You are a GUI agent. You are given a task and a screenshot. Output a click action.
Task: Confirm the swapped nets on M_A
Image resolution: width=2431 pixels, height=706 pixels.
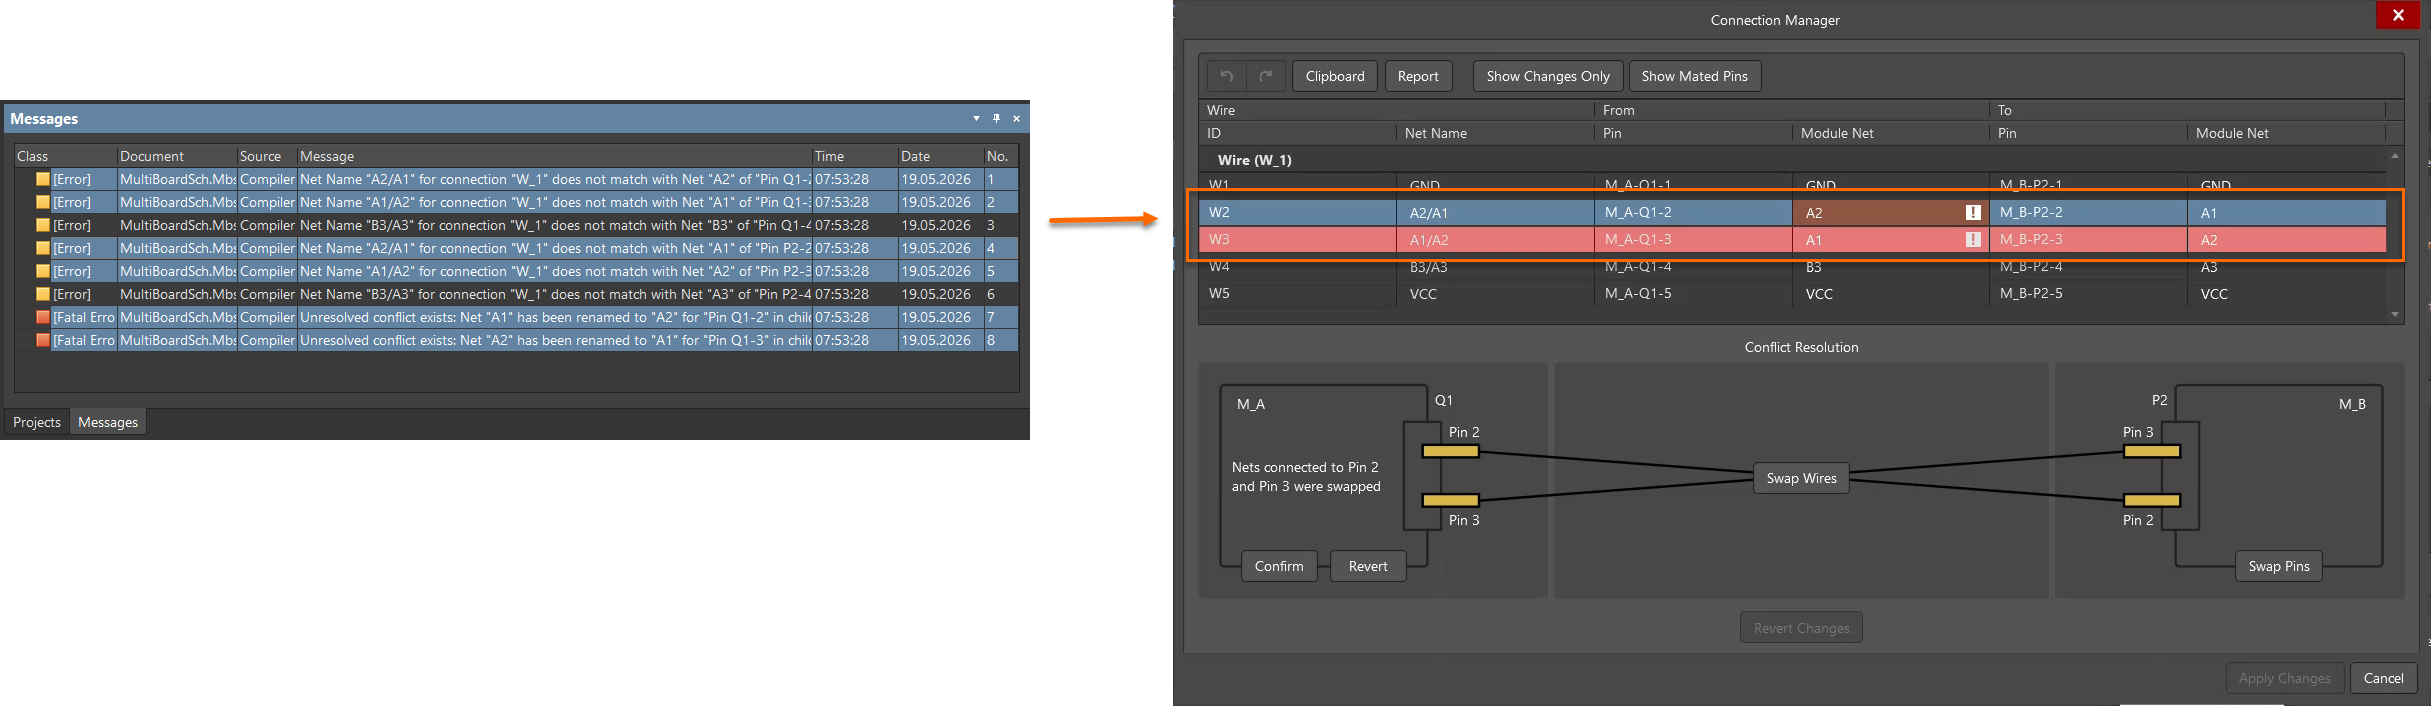(1279, 566)
